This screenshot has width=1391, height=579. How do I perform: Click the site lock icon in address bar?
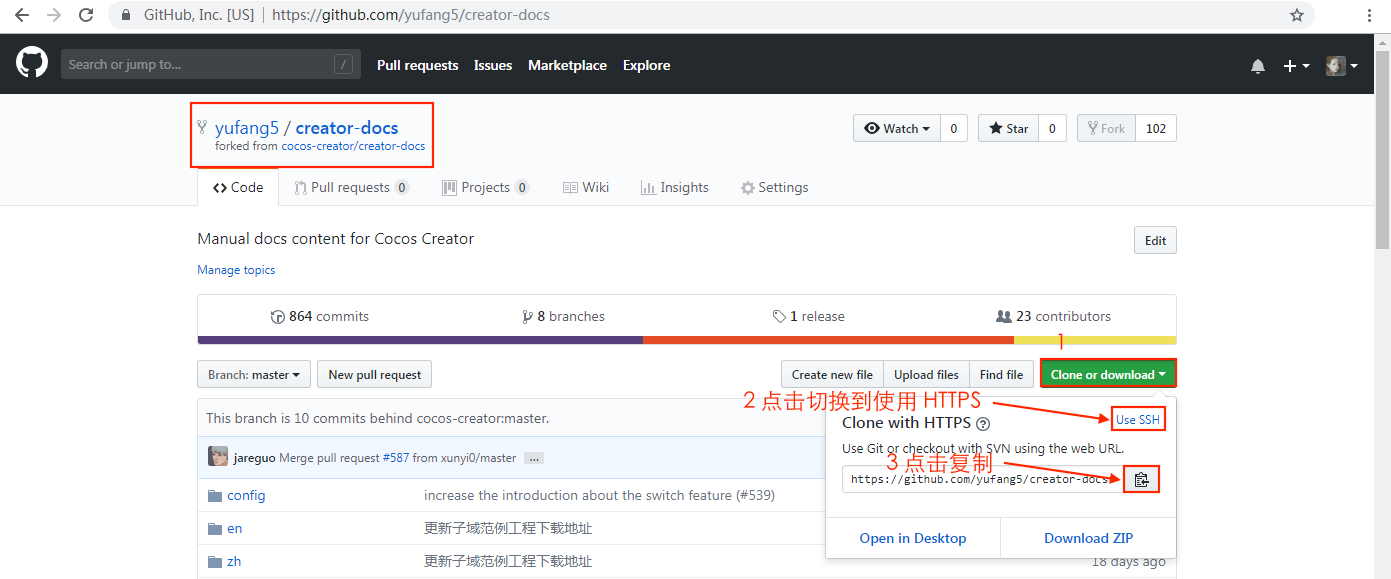126,16
